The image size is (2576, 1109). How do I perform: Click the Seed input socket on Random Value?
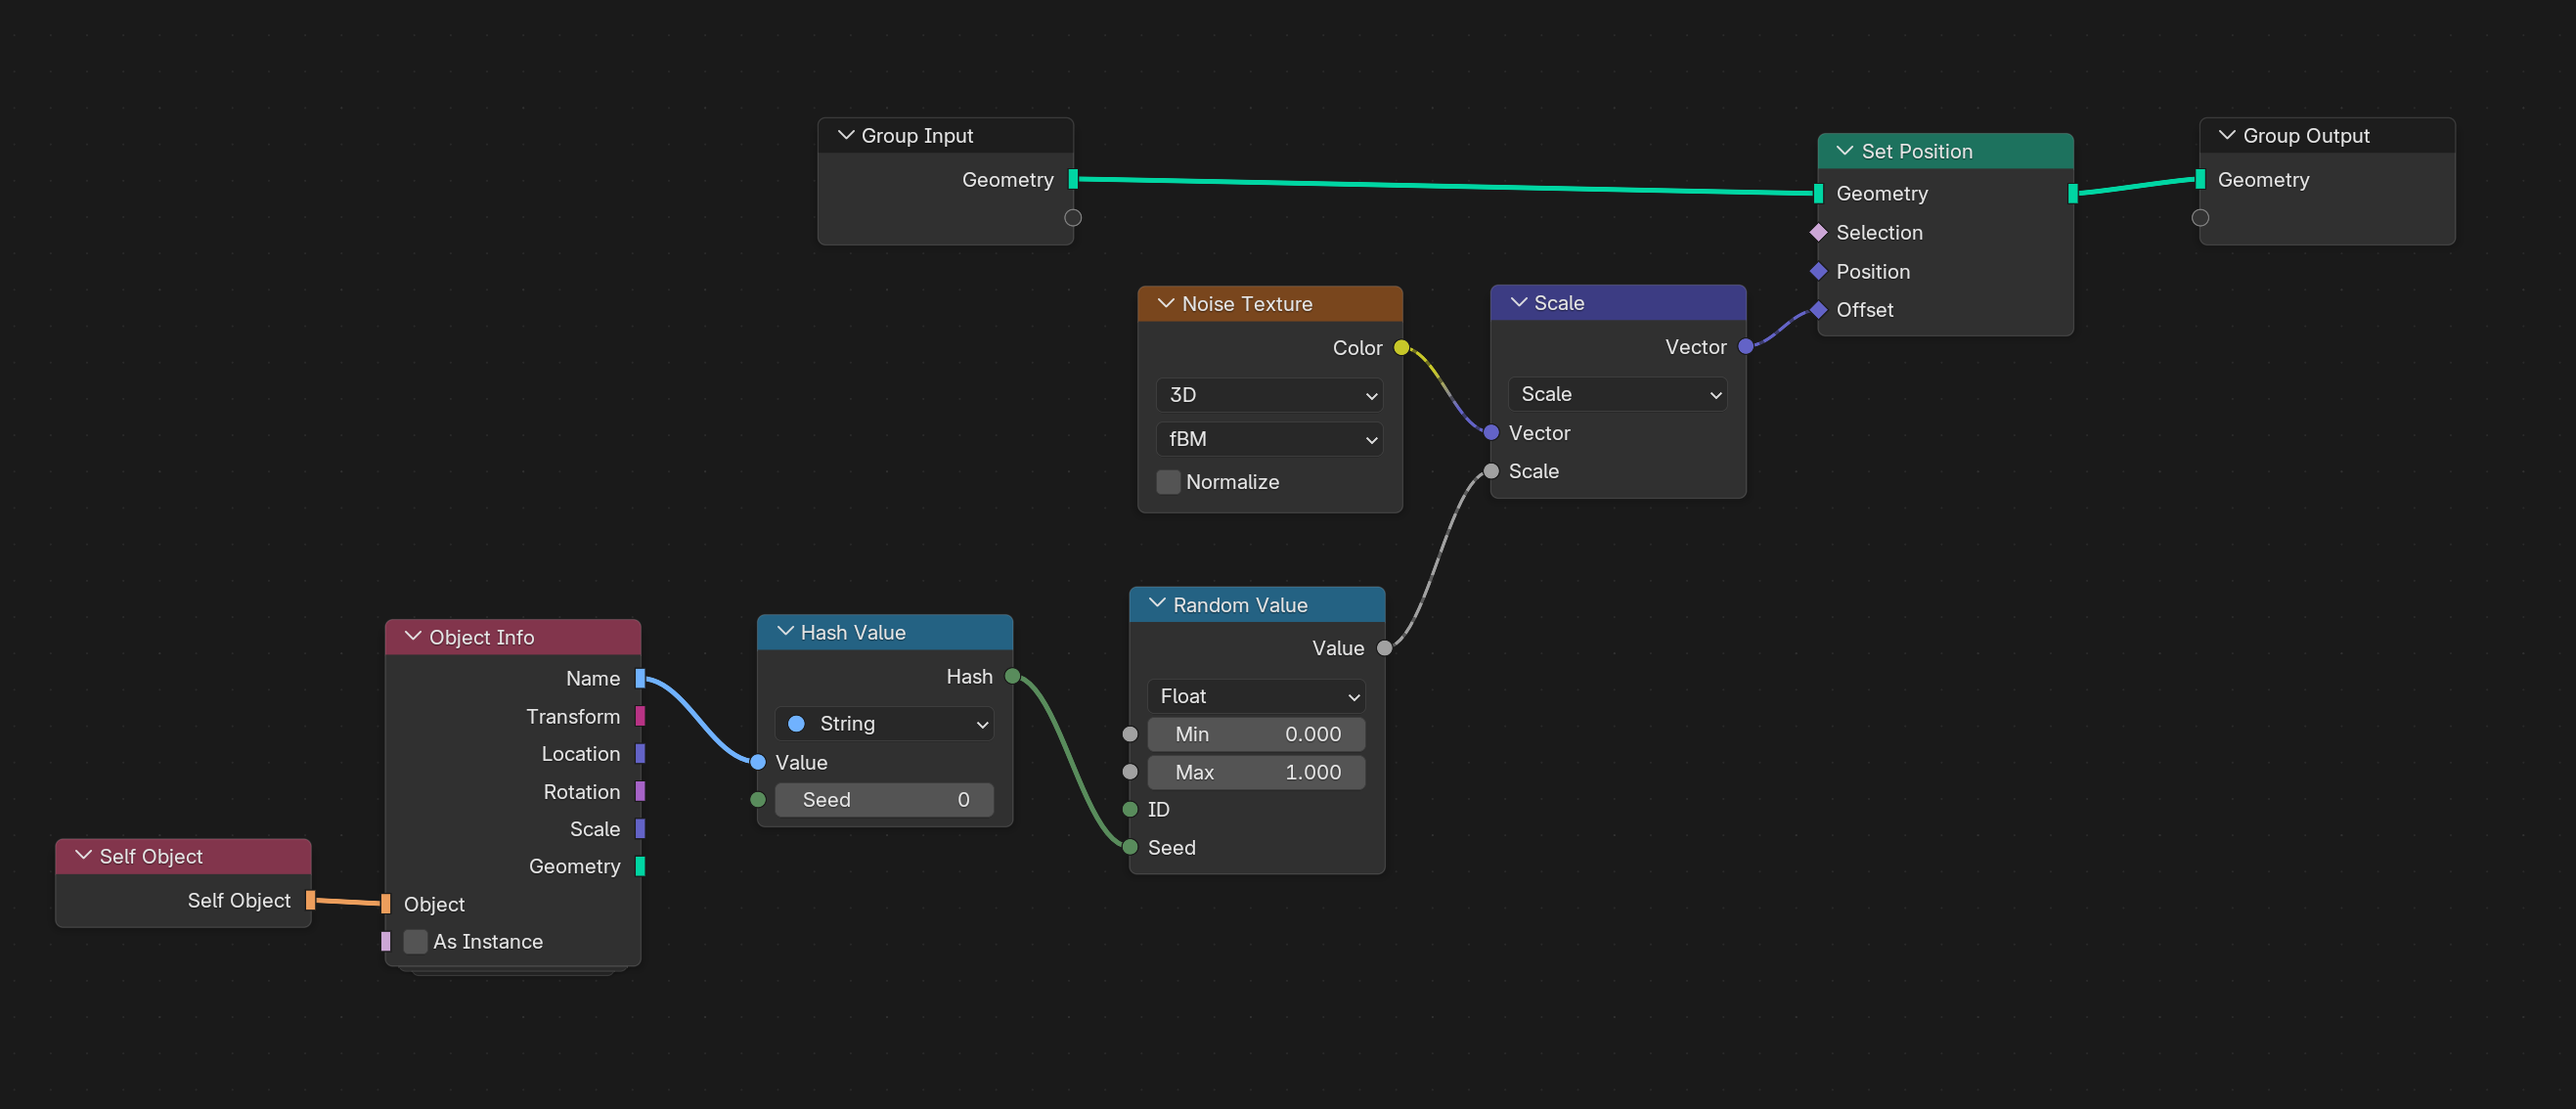pyautogui.click(x=1130, y=847)
